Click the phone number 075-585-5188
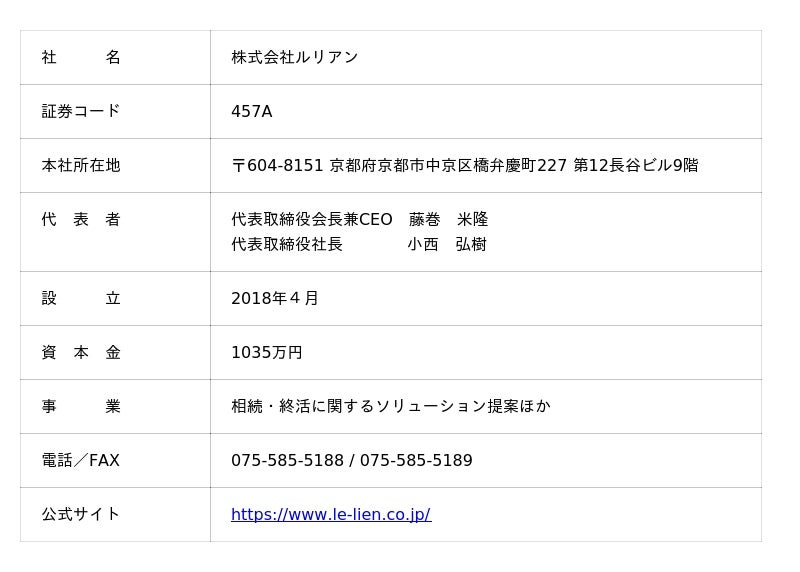800x572 pixels. pyautogui.click(x=287, y=460)
